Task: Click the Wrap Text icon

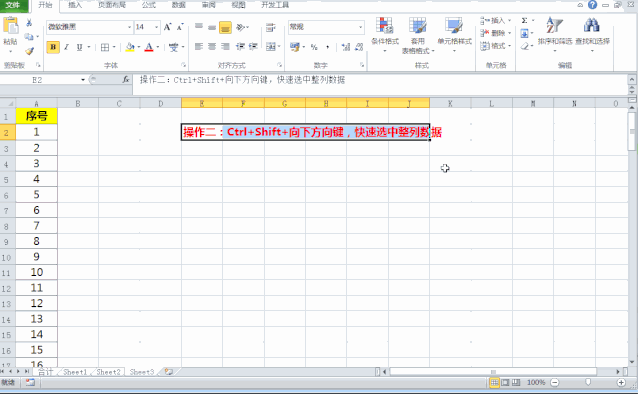Action: 270,27
